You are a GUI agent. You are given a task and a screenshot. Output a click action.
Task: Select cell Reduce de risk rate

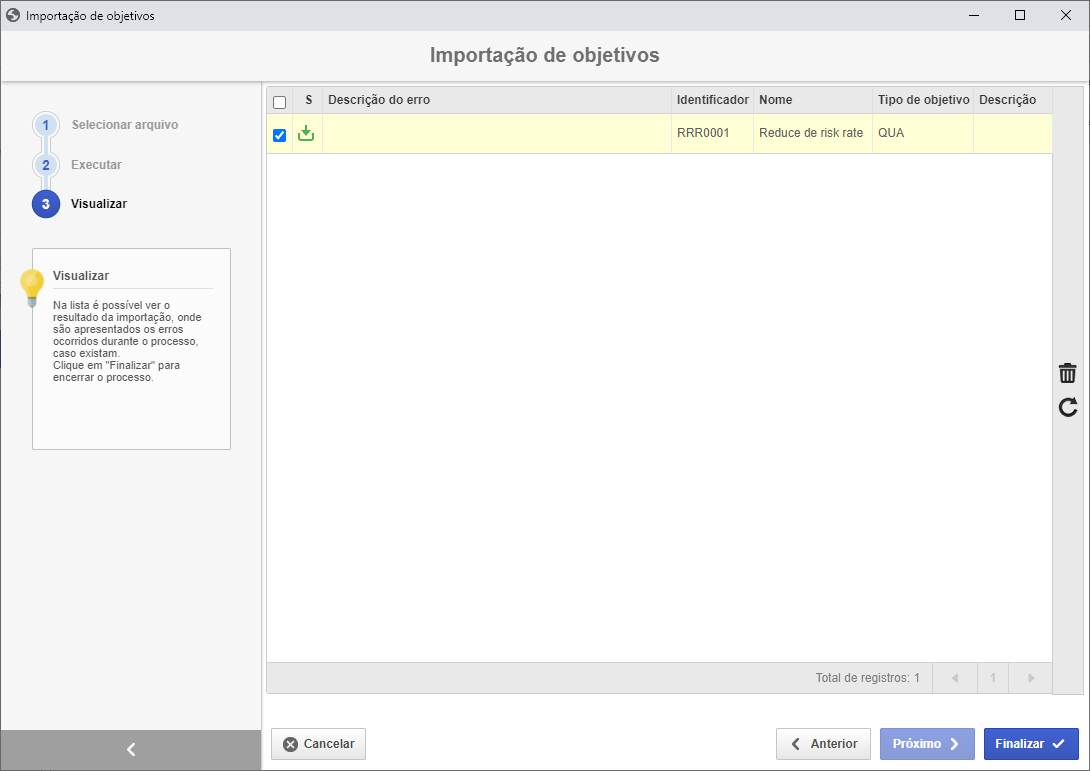coord(813,133)
